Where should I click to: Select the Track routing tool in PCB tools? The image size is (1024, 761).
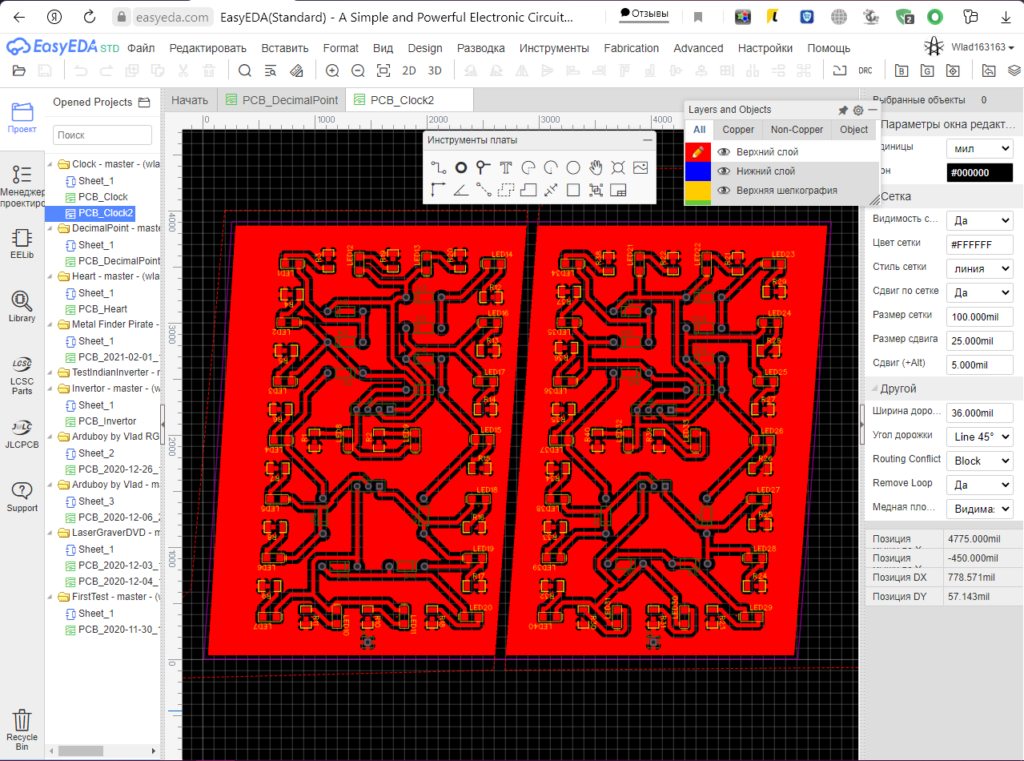(x=438, y=168)
